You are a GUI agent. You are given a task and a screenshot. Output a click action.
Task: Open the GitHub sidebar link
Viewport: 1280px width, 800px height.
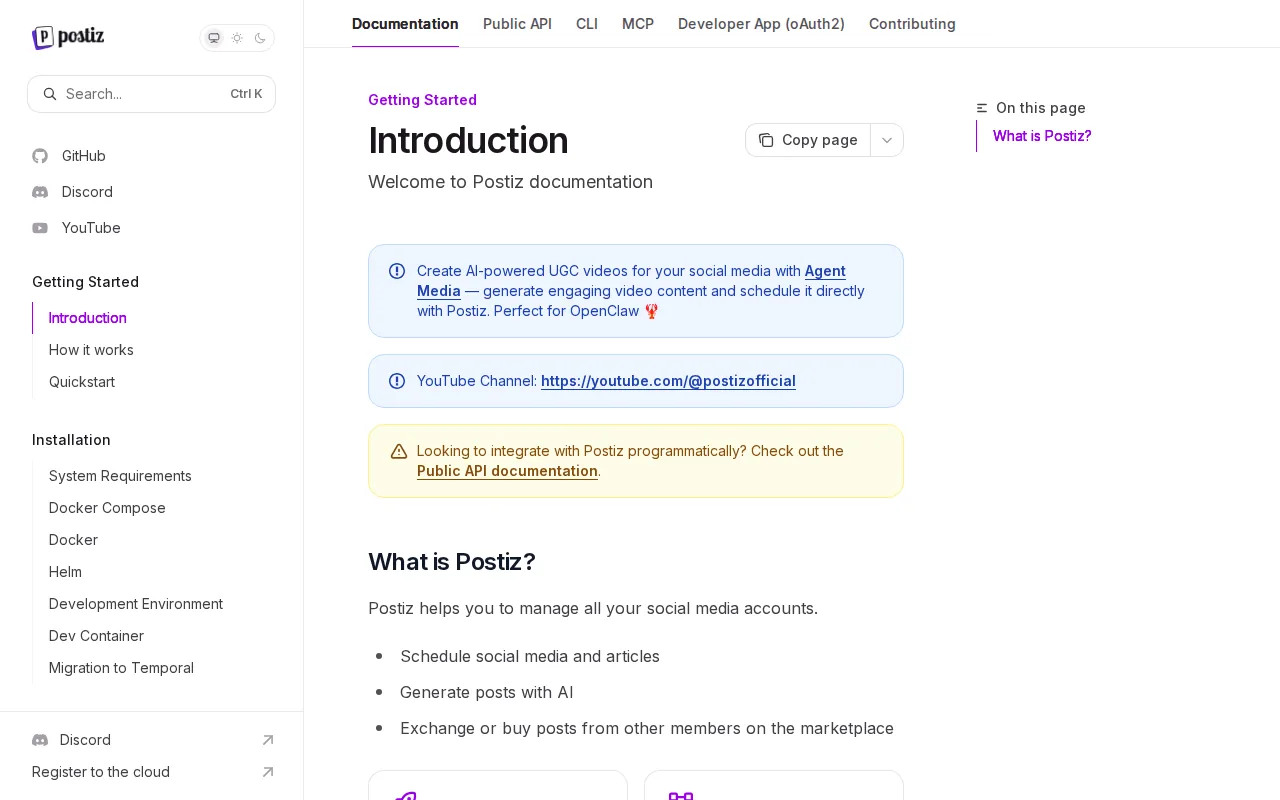pyautogui.click(x=84, y=156)
